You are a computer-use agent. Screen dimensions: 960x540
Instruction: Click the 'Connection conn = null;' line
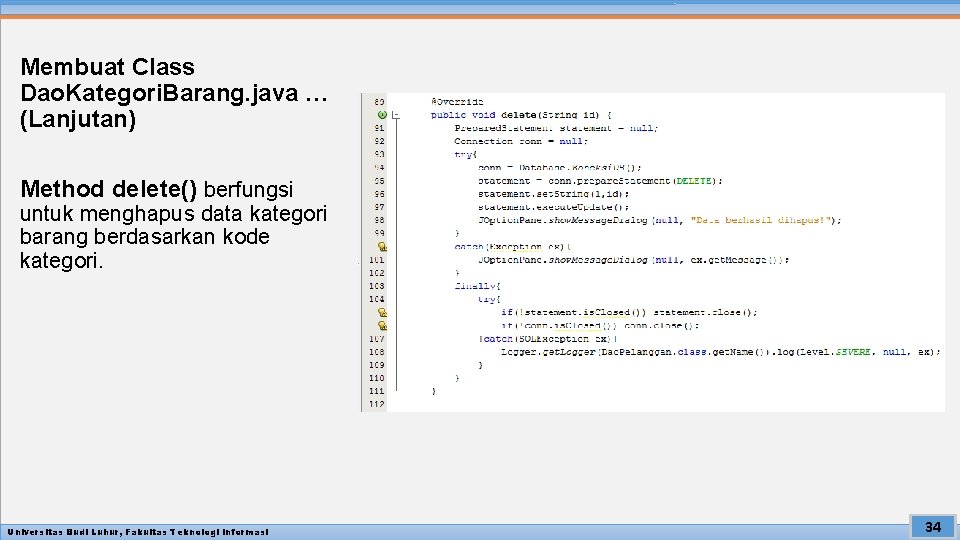520,141
